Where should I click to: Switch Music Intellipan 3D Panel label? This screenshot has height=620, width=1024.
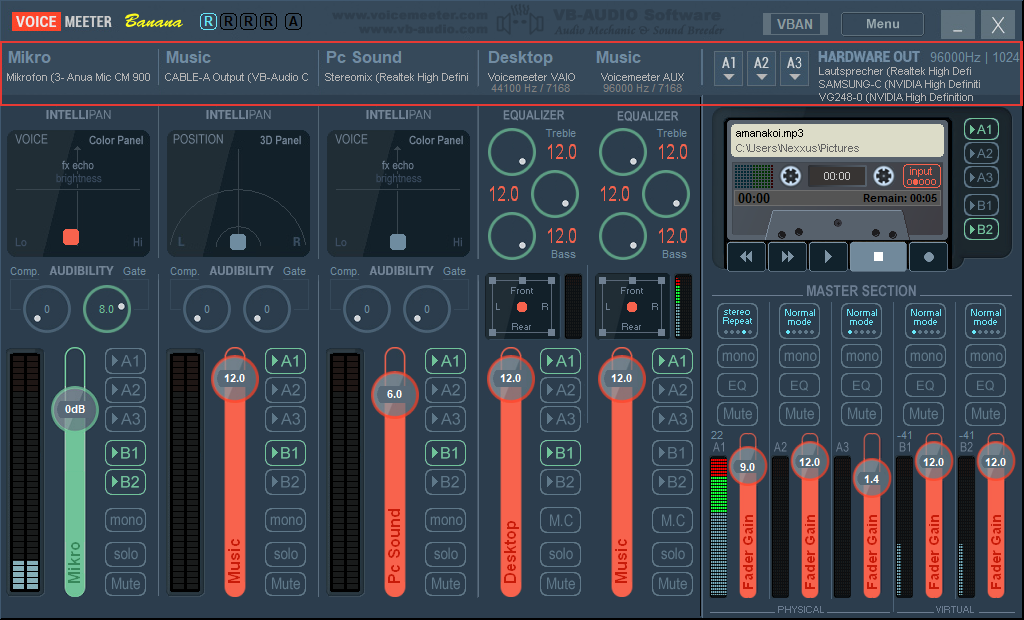pyautogui.click(x=280, y=140)
